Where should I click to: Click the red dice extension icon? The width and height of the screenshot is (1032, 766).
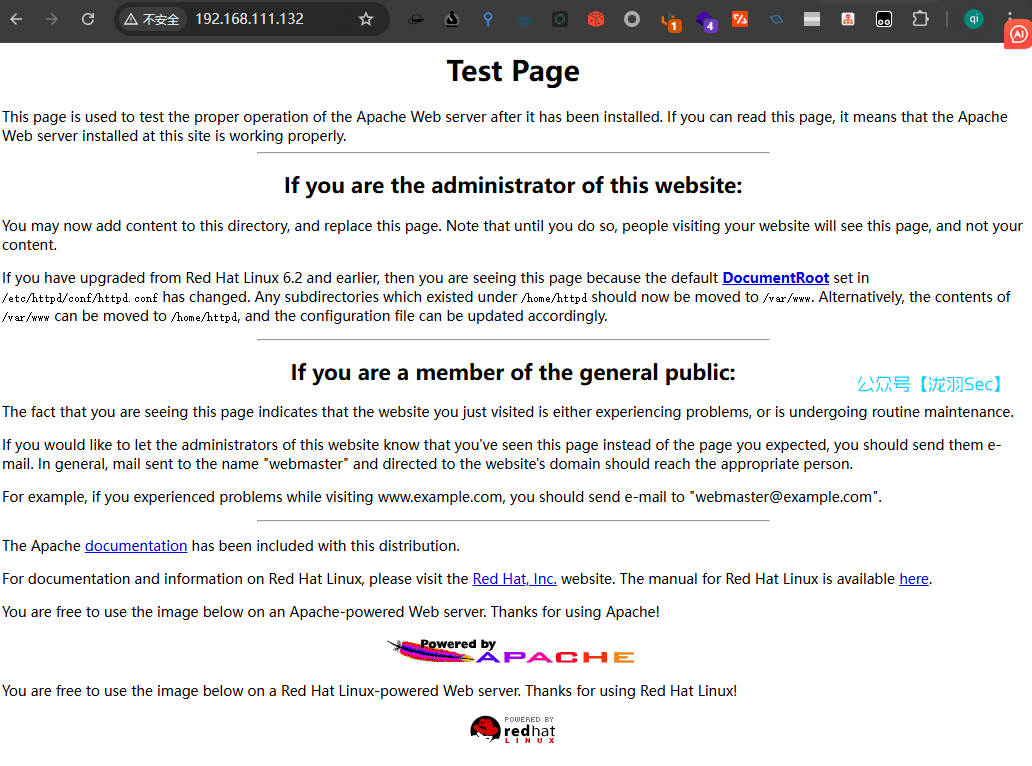596,19
